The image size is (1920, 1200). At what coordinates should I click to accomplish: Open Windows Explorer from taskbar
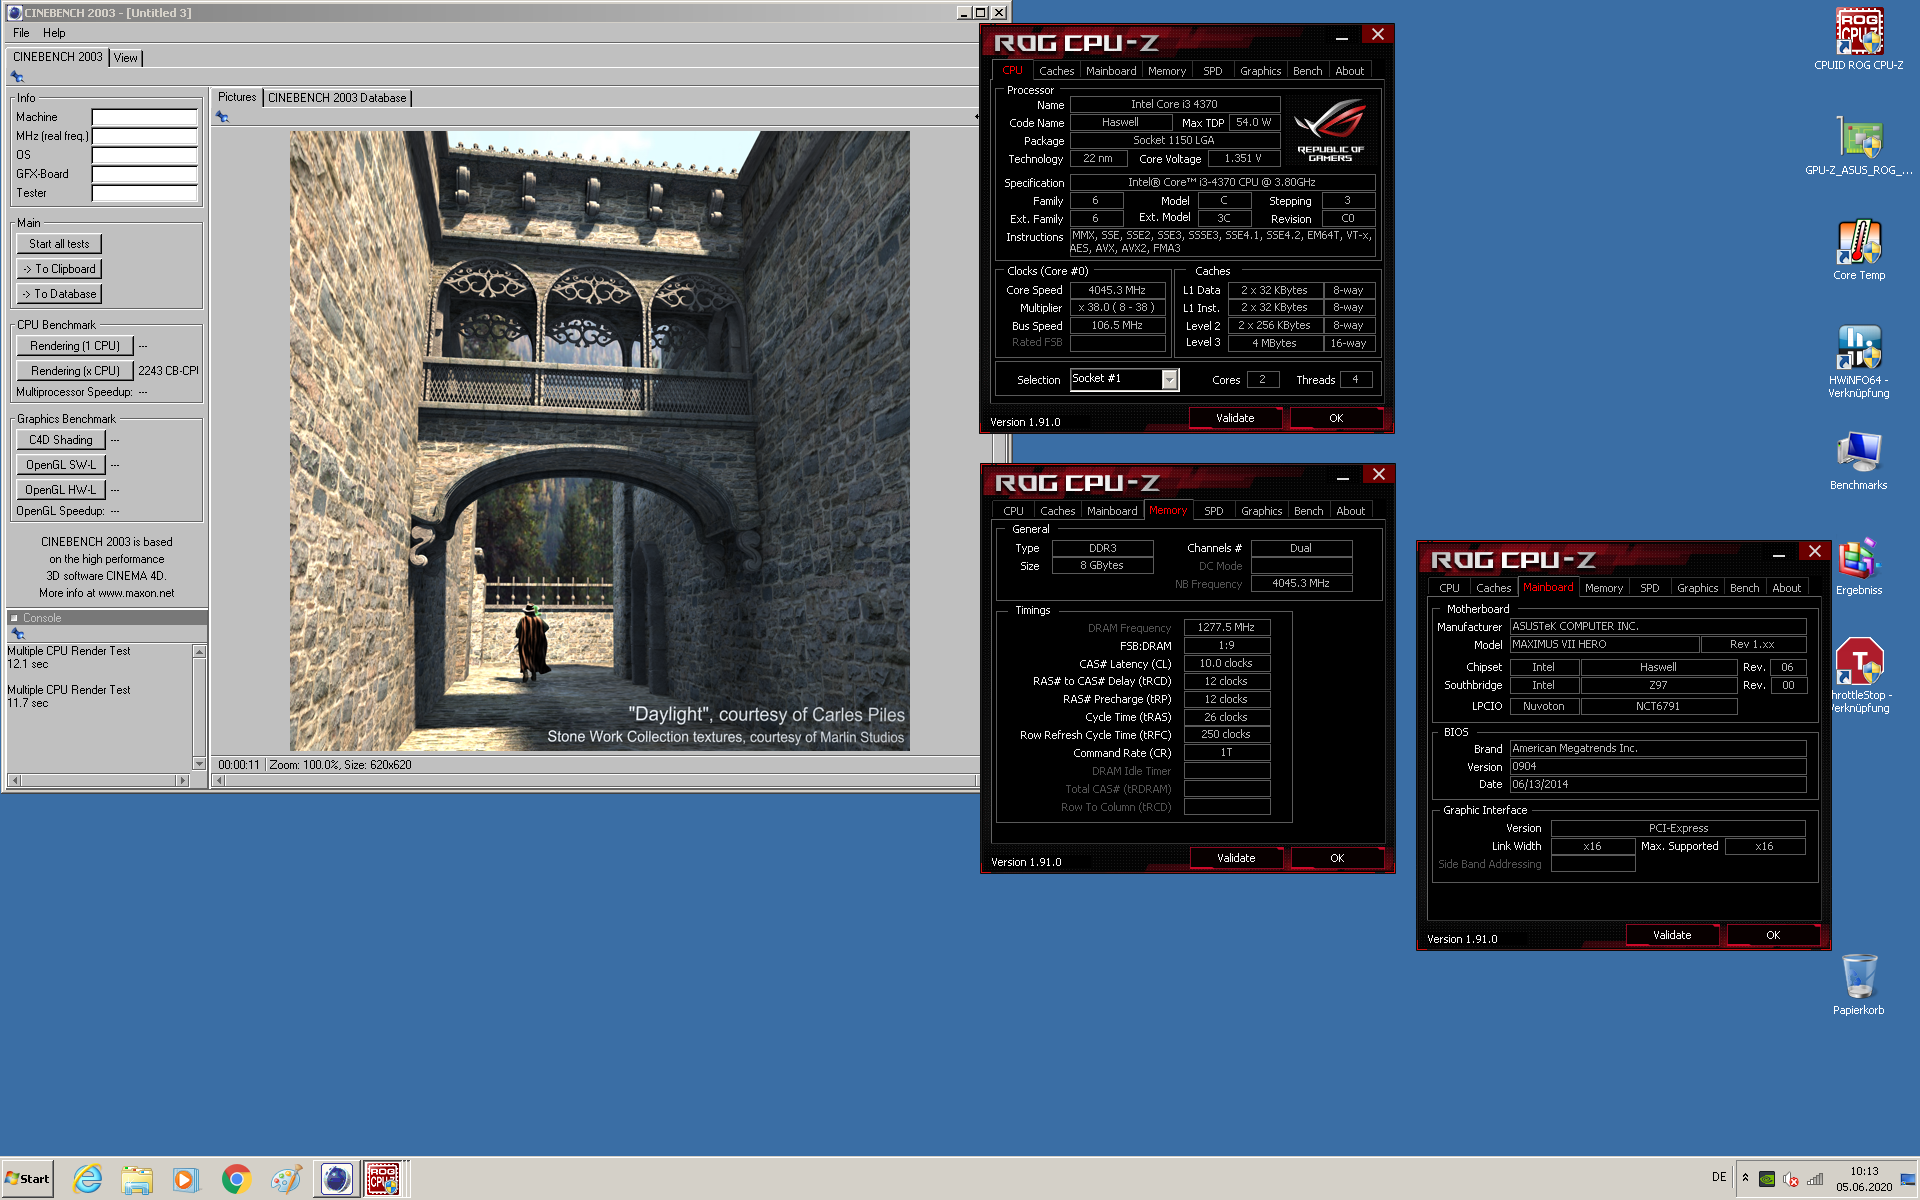[137, 1179]
